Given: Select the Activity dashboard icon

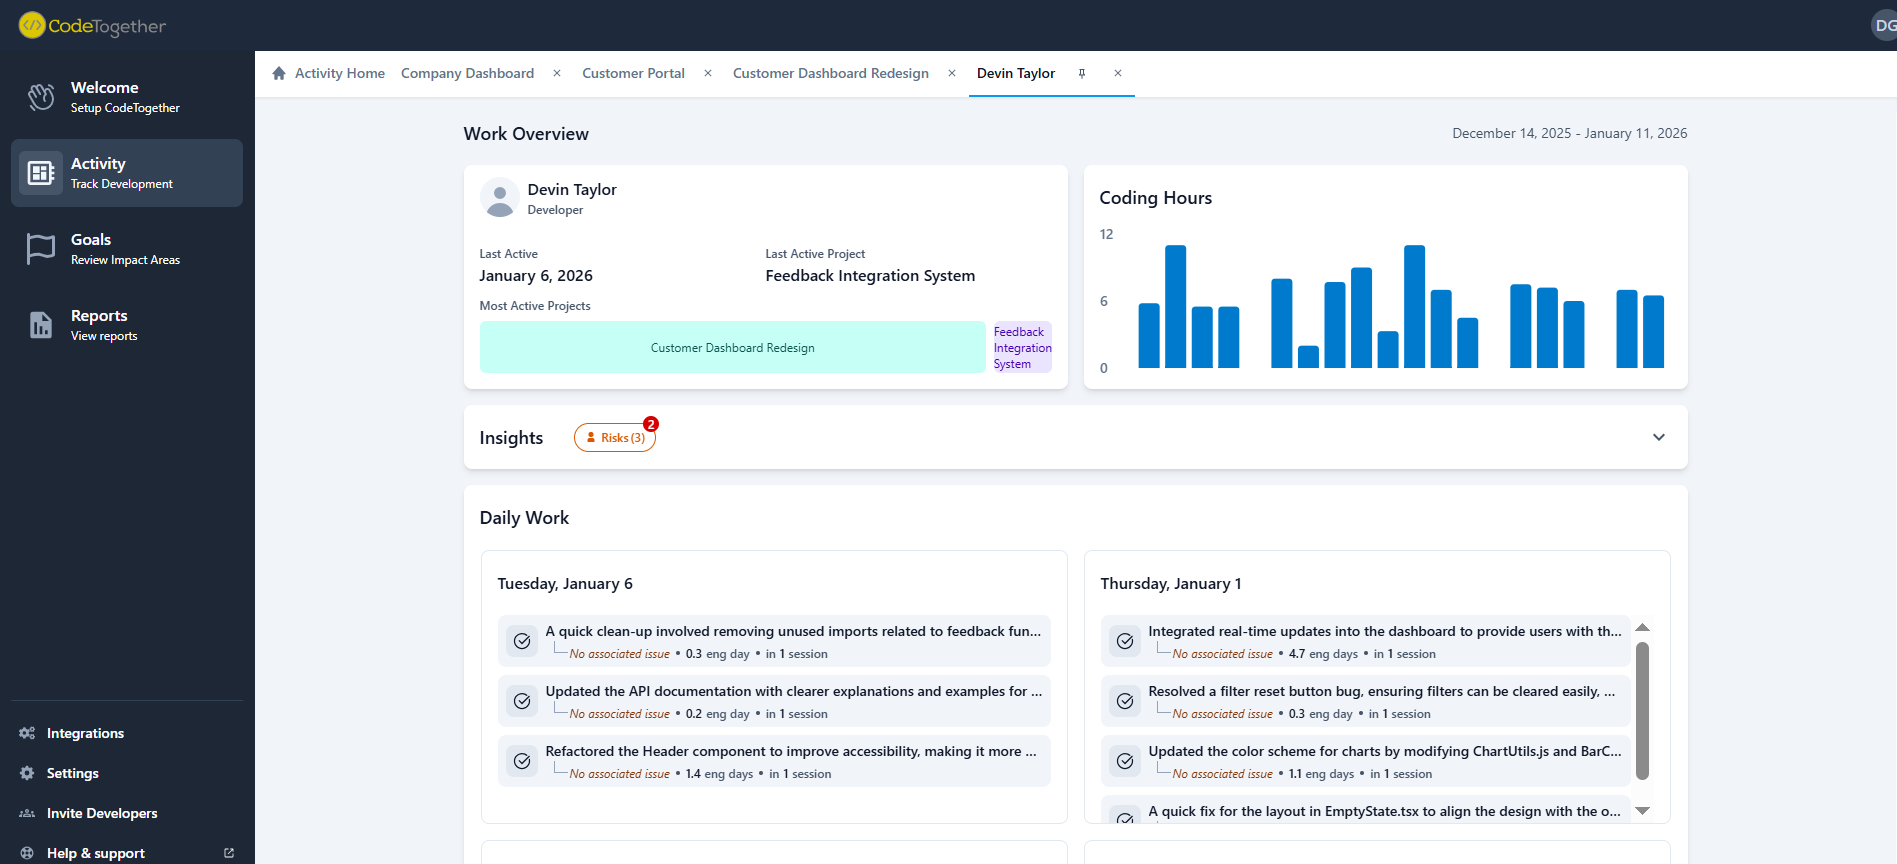Looking at the screenshot, I should [x=41, y=173].
